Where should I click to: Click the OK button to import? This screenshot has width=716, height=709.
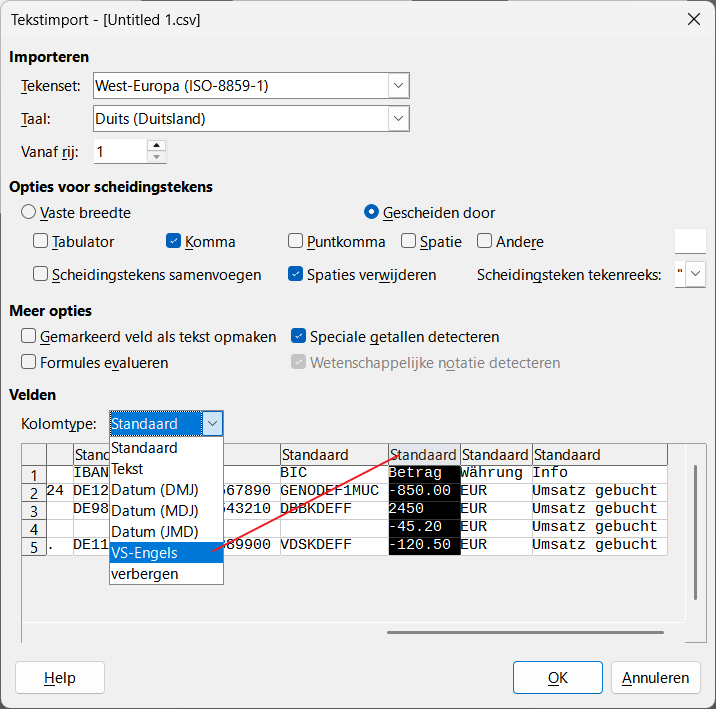557,678
